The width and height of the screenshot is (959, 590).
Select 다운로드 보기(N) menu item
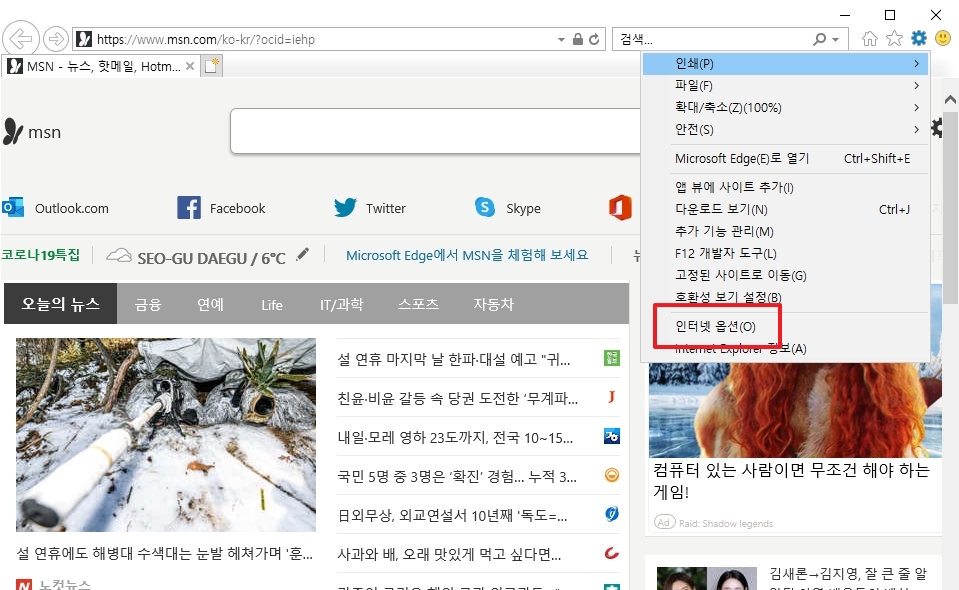785,209
